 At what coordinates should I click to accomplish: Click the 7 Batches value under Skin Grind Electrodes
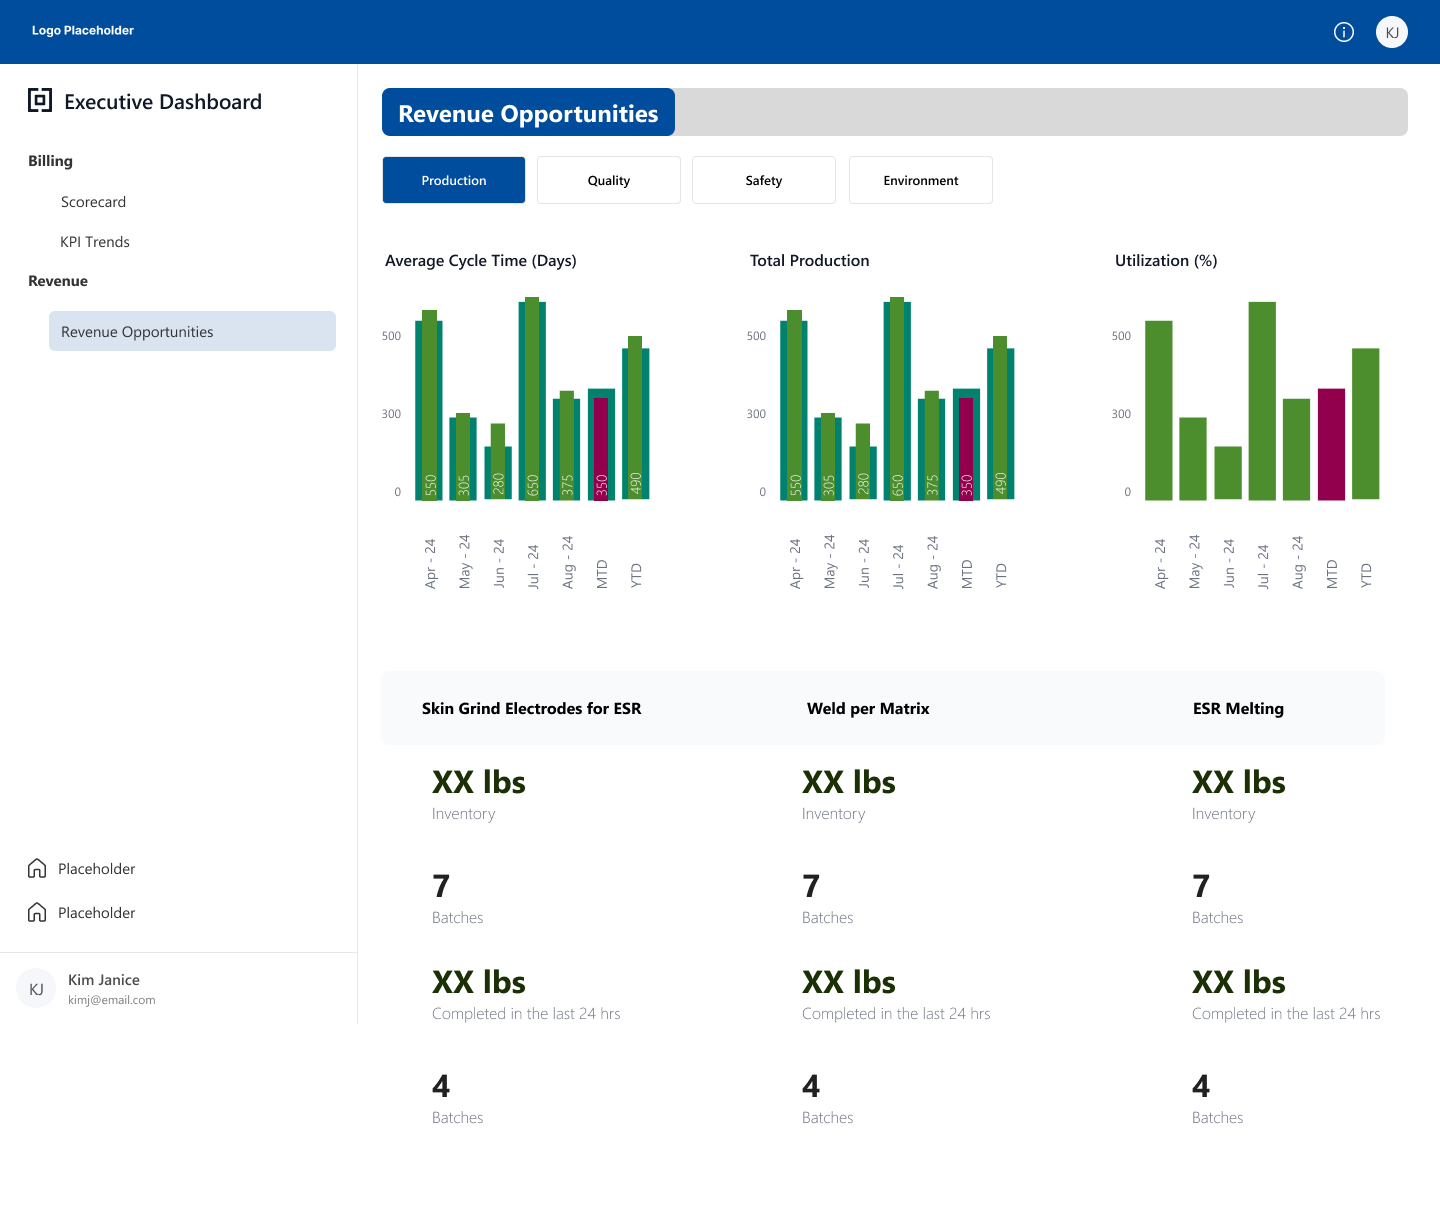click(441, 886)
